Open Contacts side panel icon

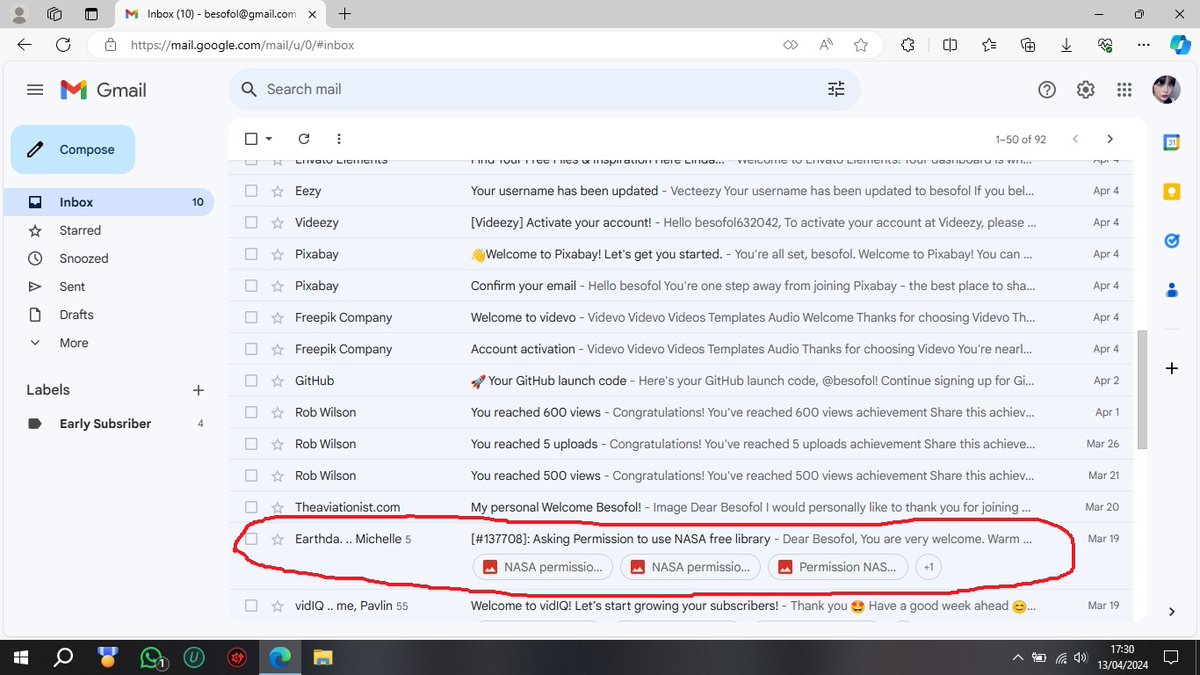coord(1171,290)
